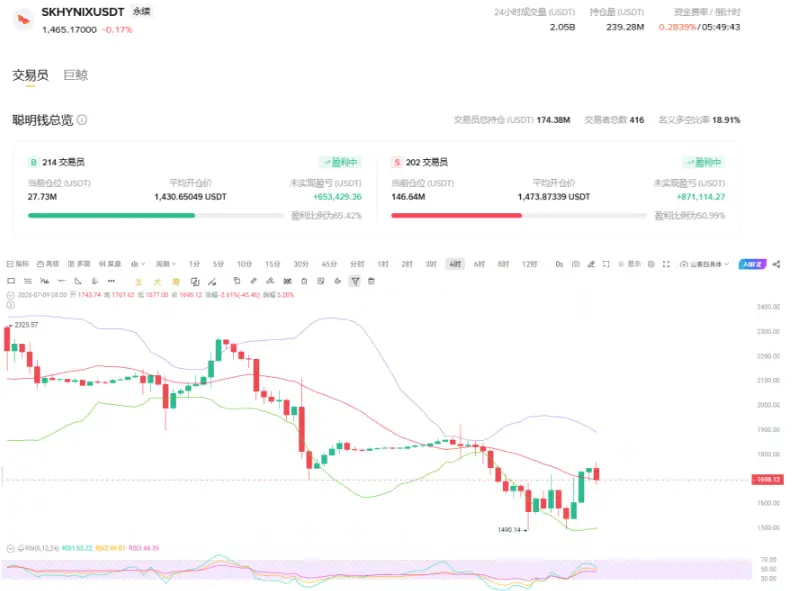The image size is (794, 591).
Task: Click the long side 盈利中 badge
Action: [341, 162]
